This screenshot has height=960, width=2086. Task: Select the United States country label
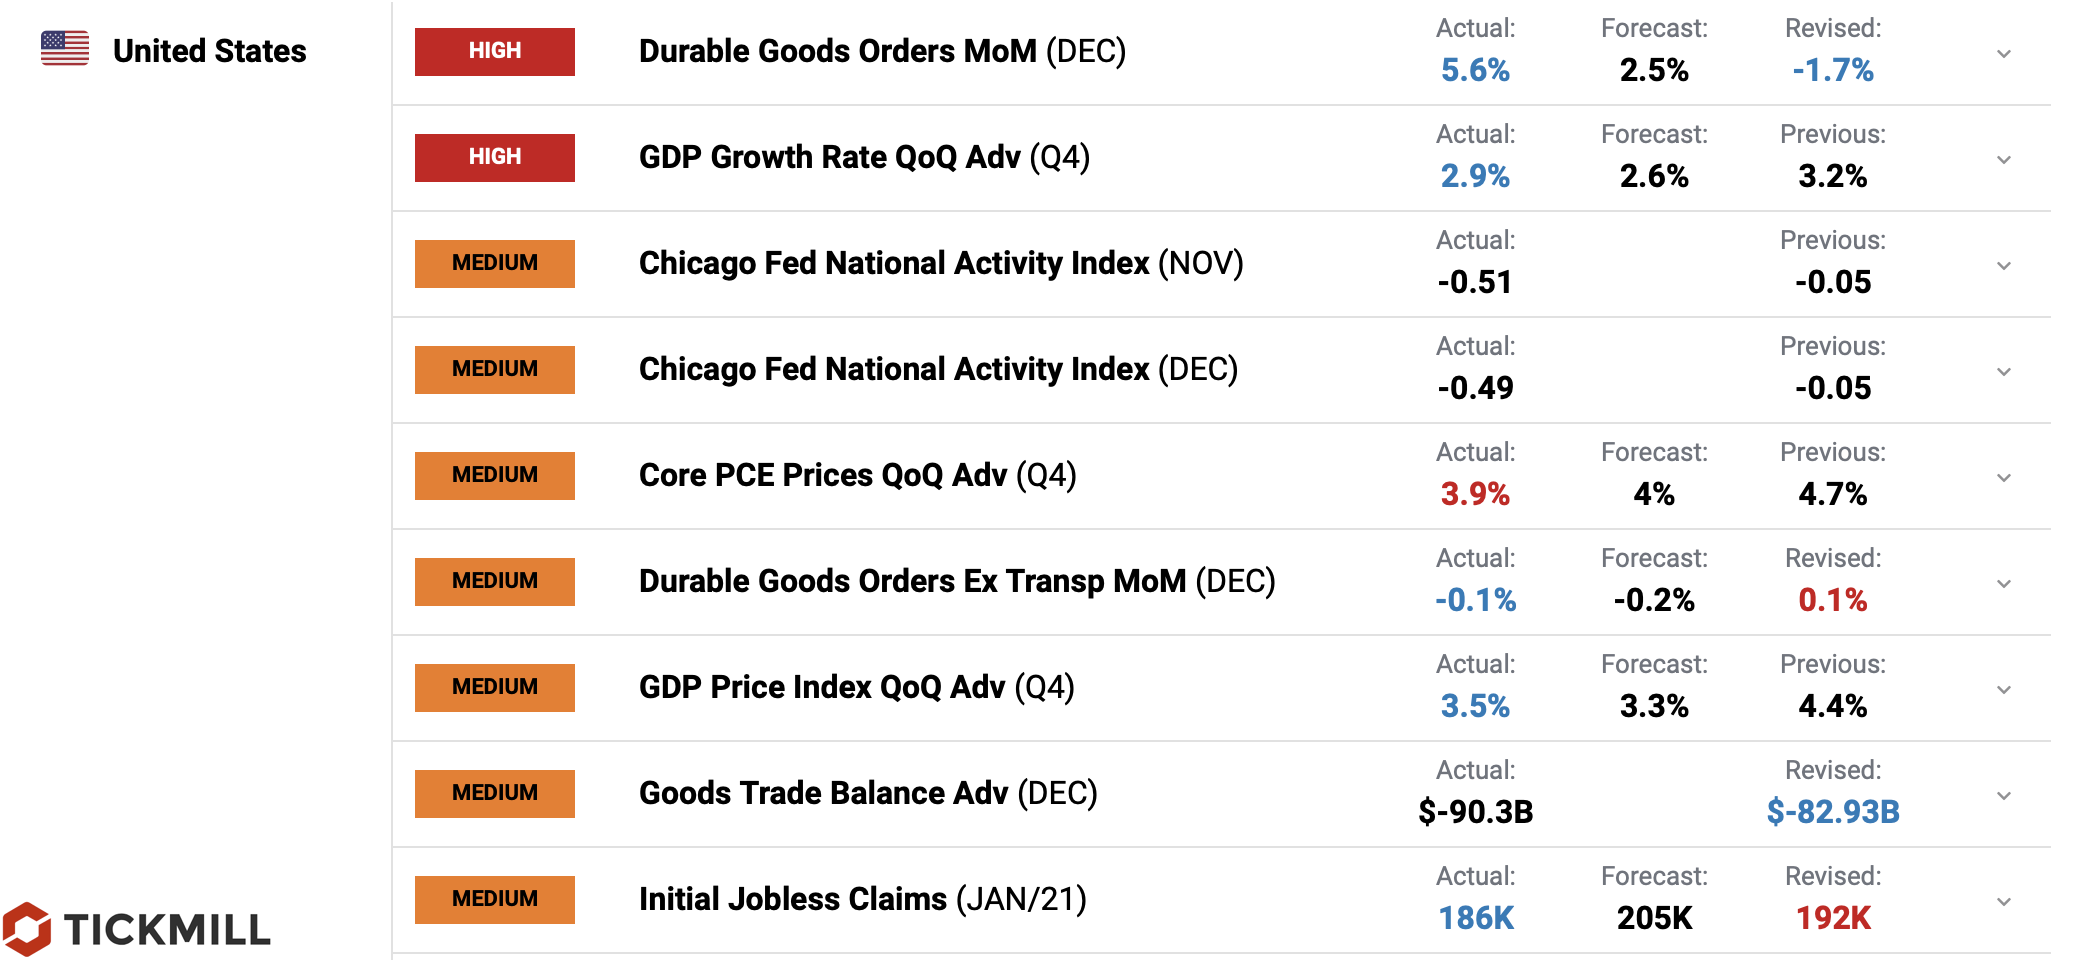209,51
